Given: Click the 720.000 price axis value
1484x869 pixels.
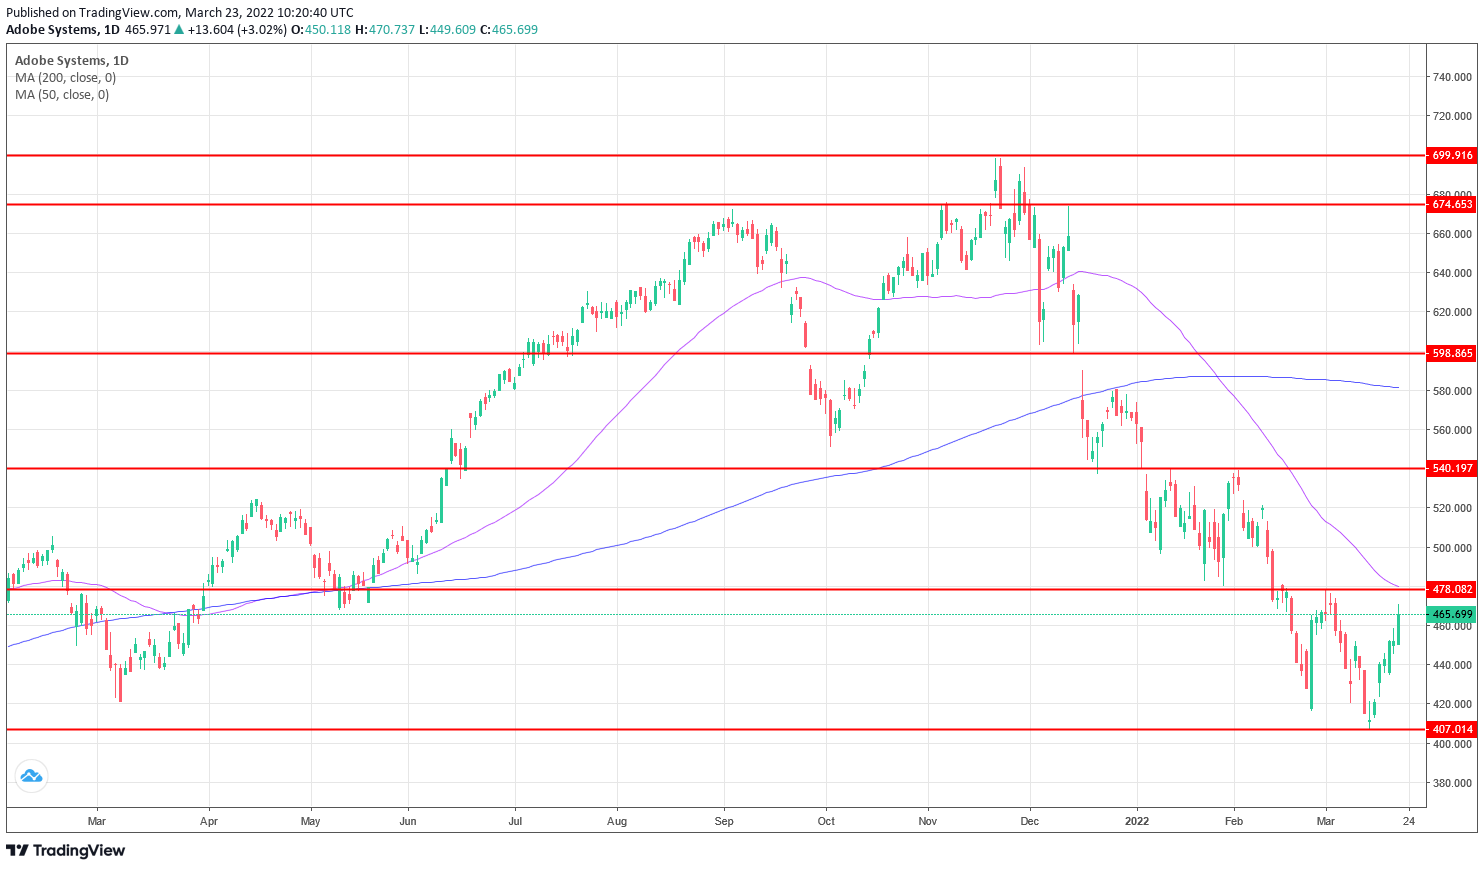Looking at the screenshot, I should point(1452,116).
